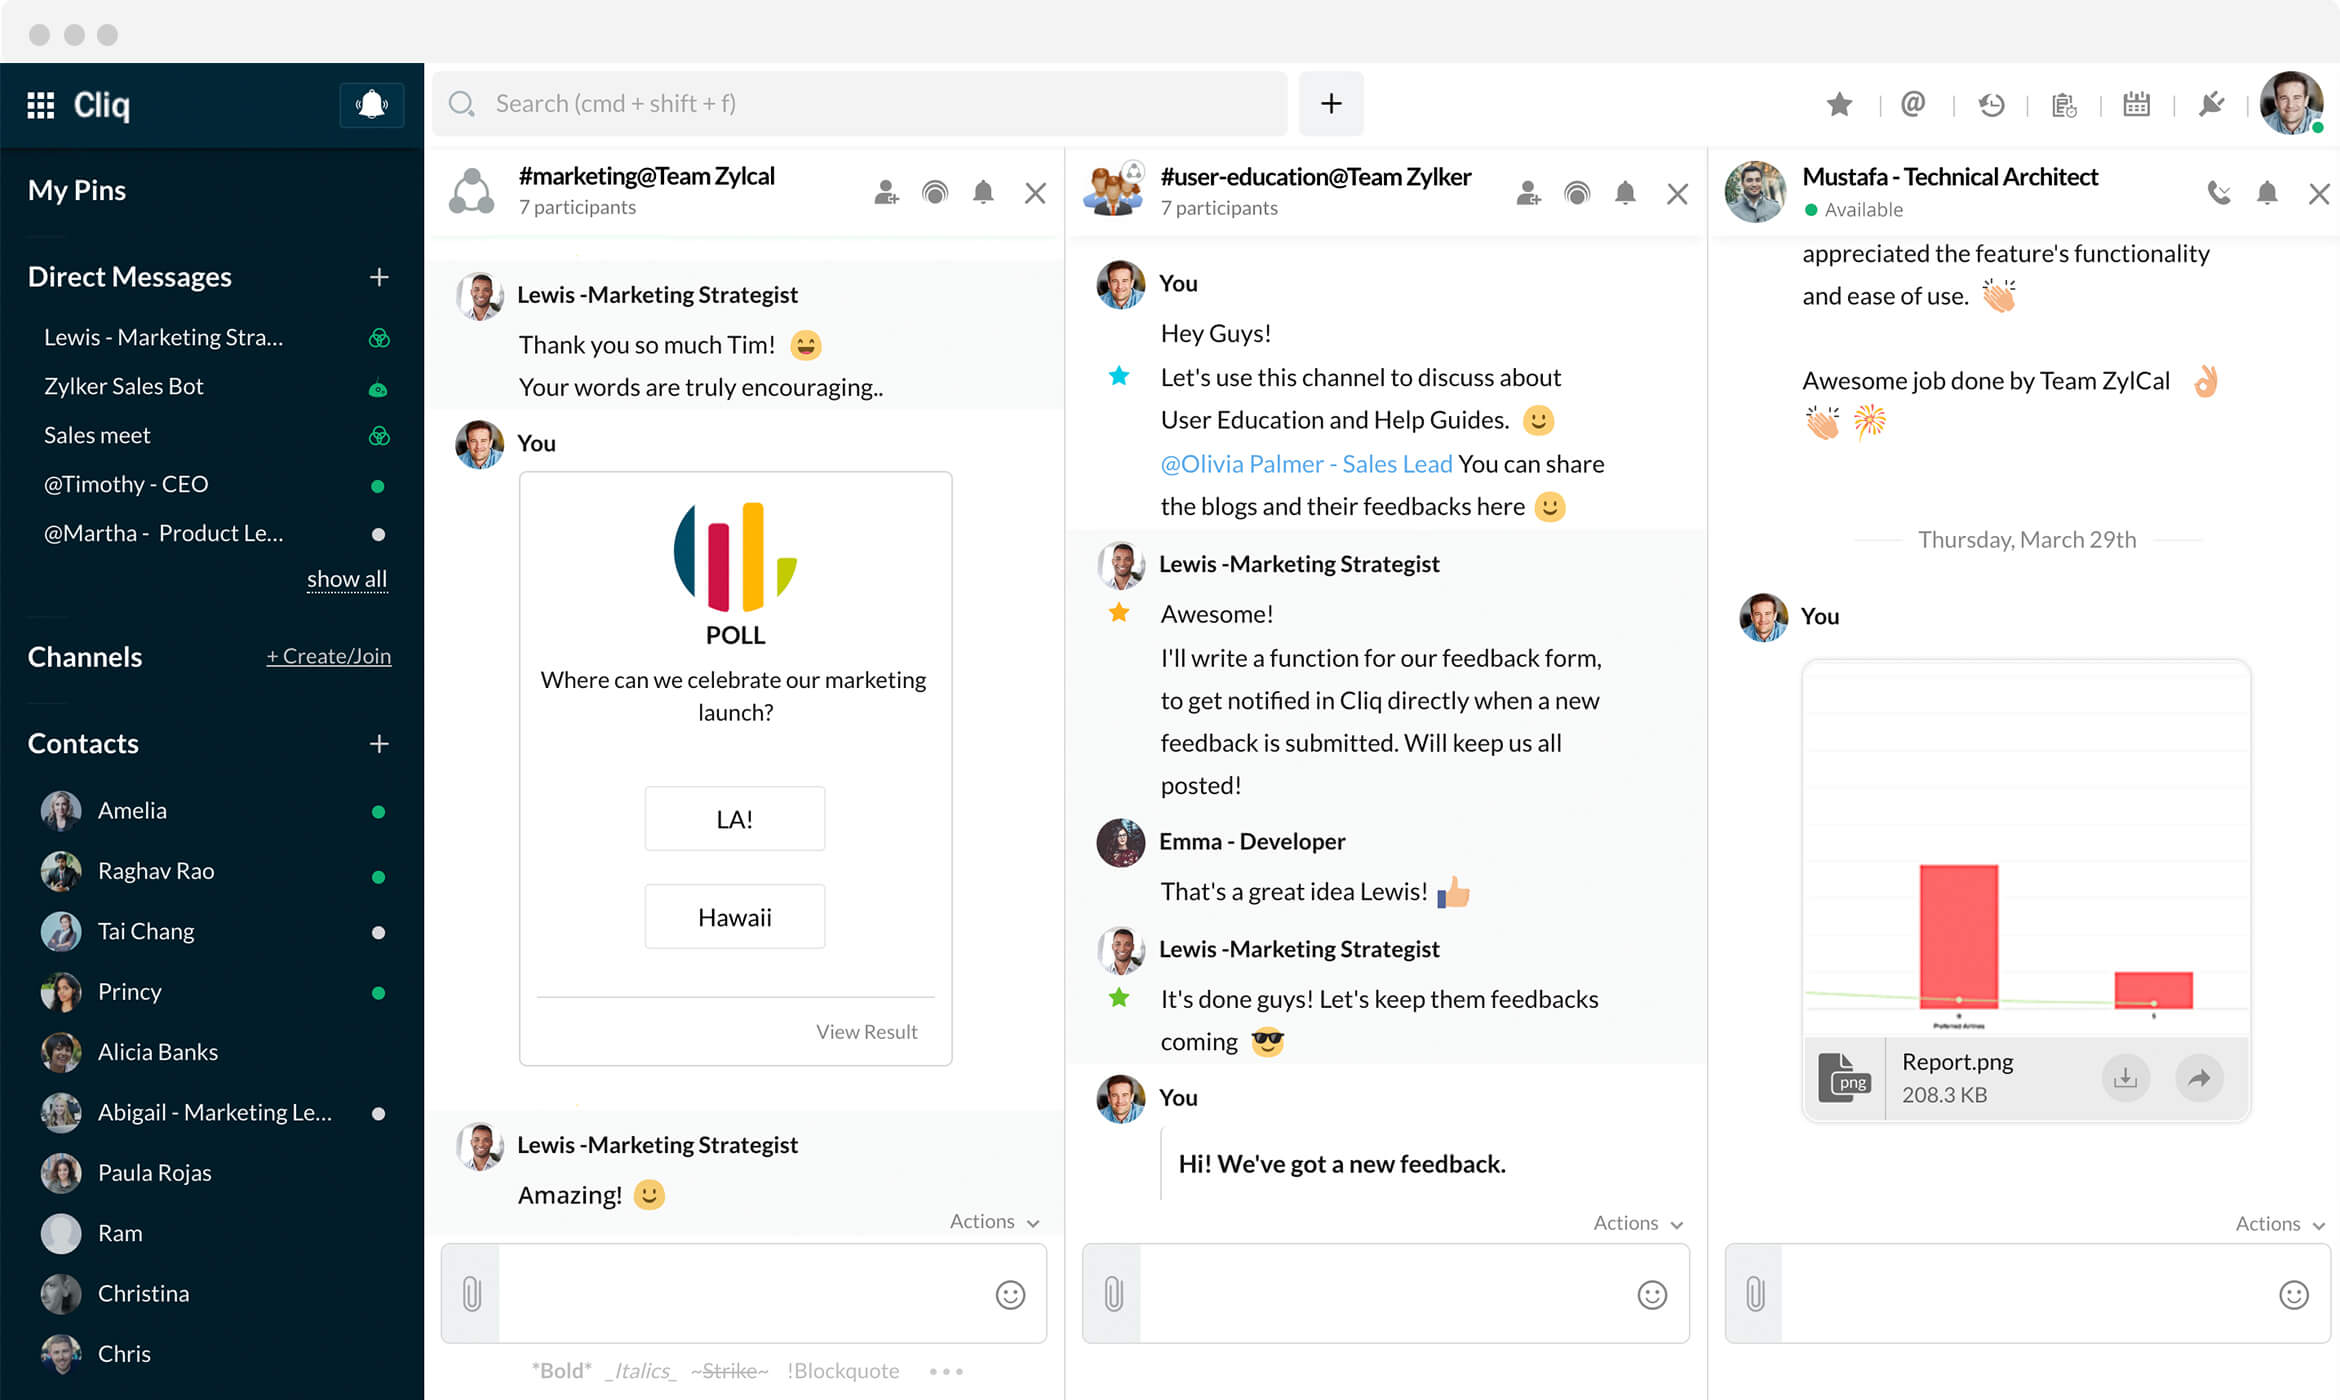Expand the Actions dropdown in Mustafa chat
The width and height of the screenshot is (2340, 1400).
coord(2279,1223)
